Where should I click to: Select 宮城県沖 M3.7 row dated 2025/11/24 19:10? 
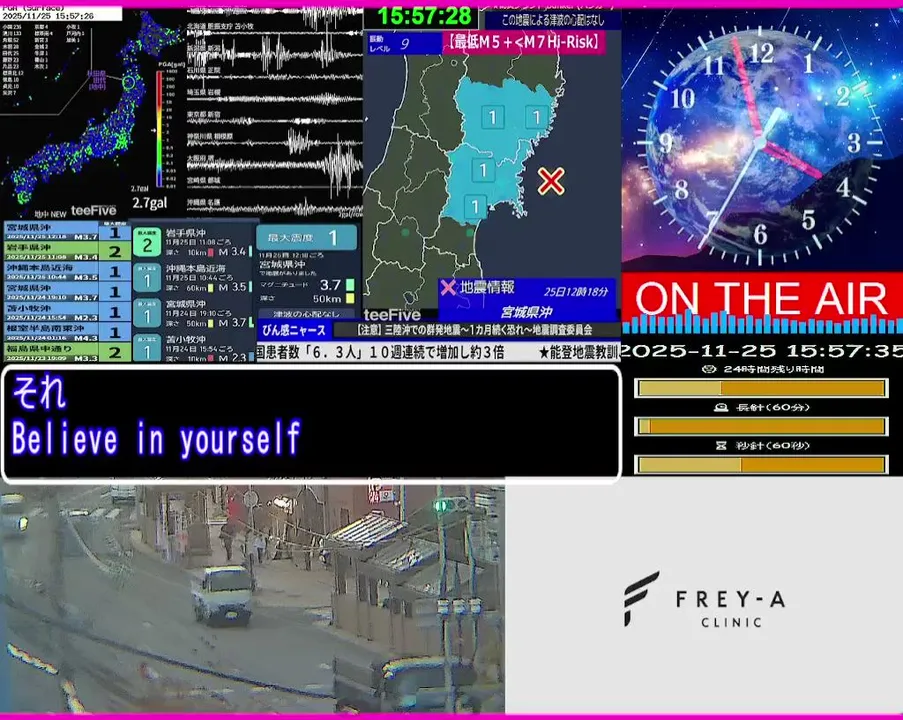[67, 292]
